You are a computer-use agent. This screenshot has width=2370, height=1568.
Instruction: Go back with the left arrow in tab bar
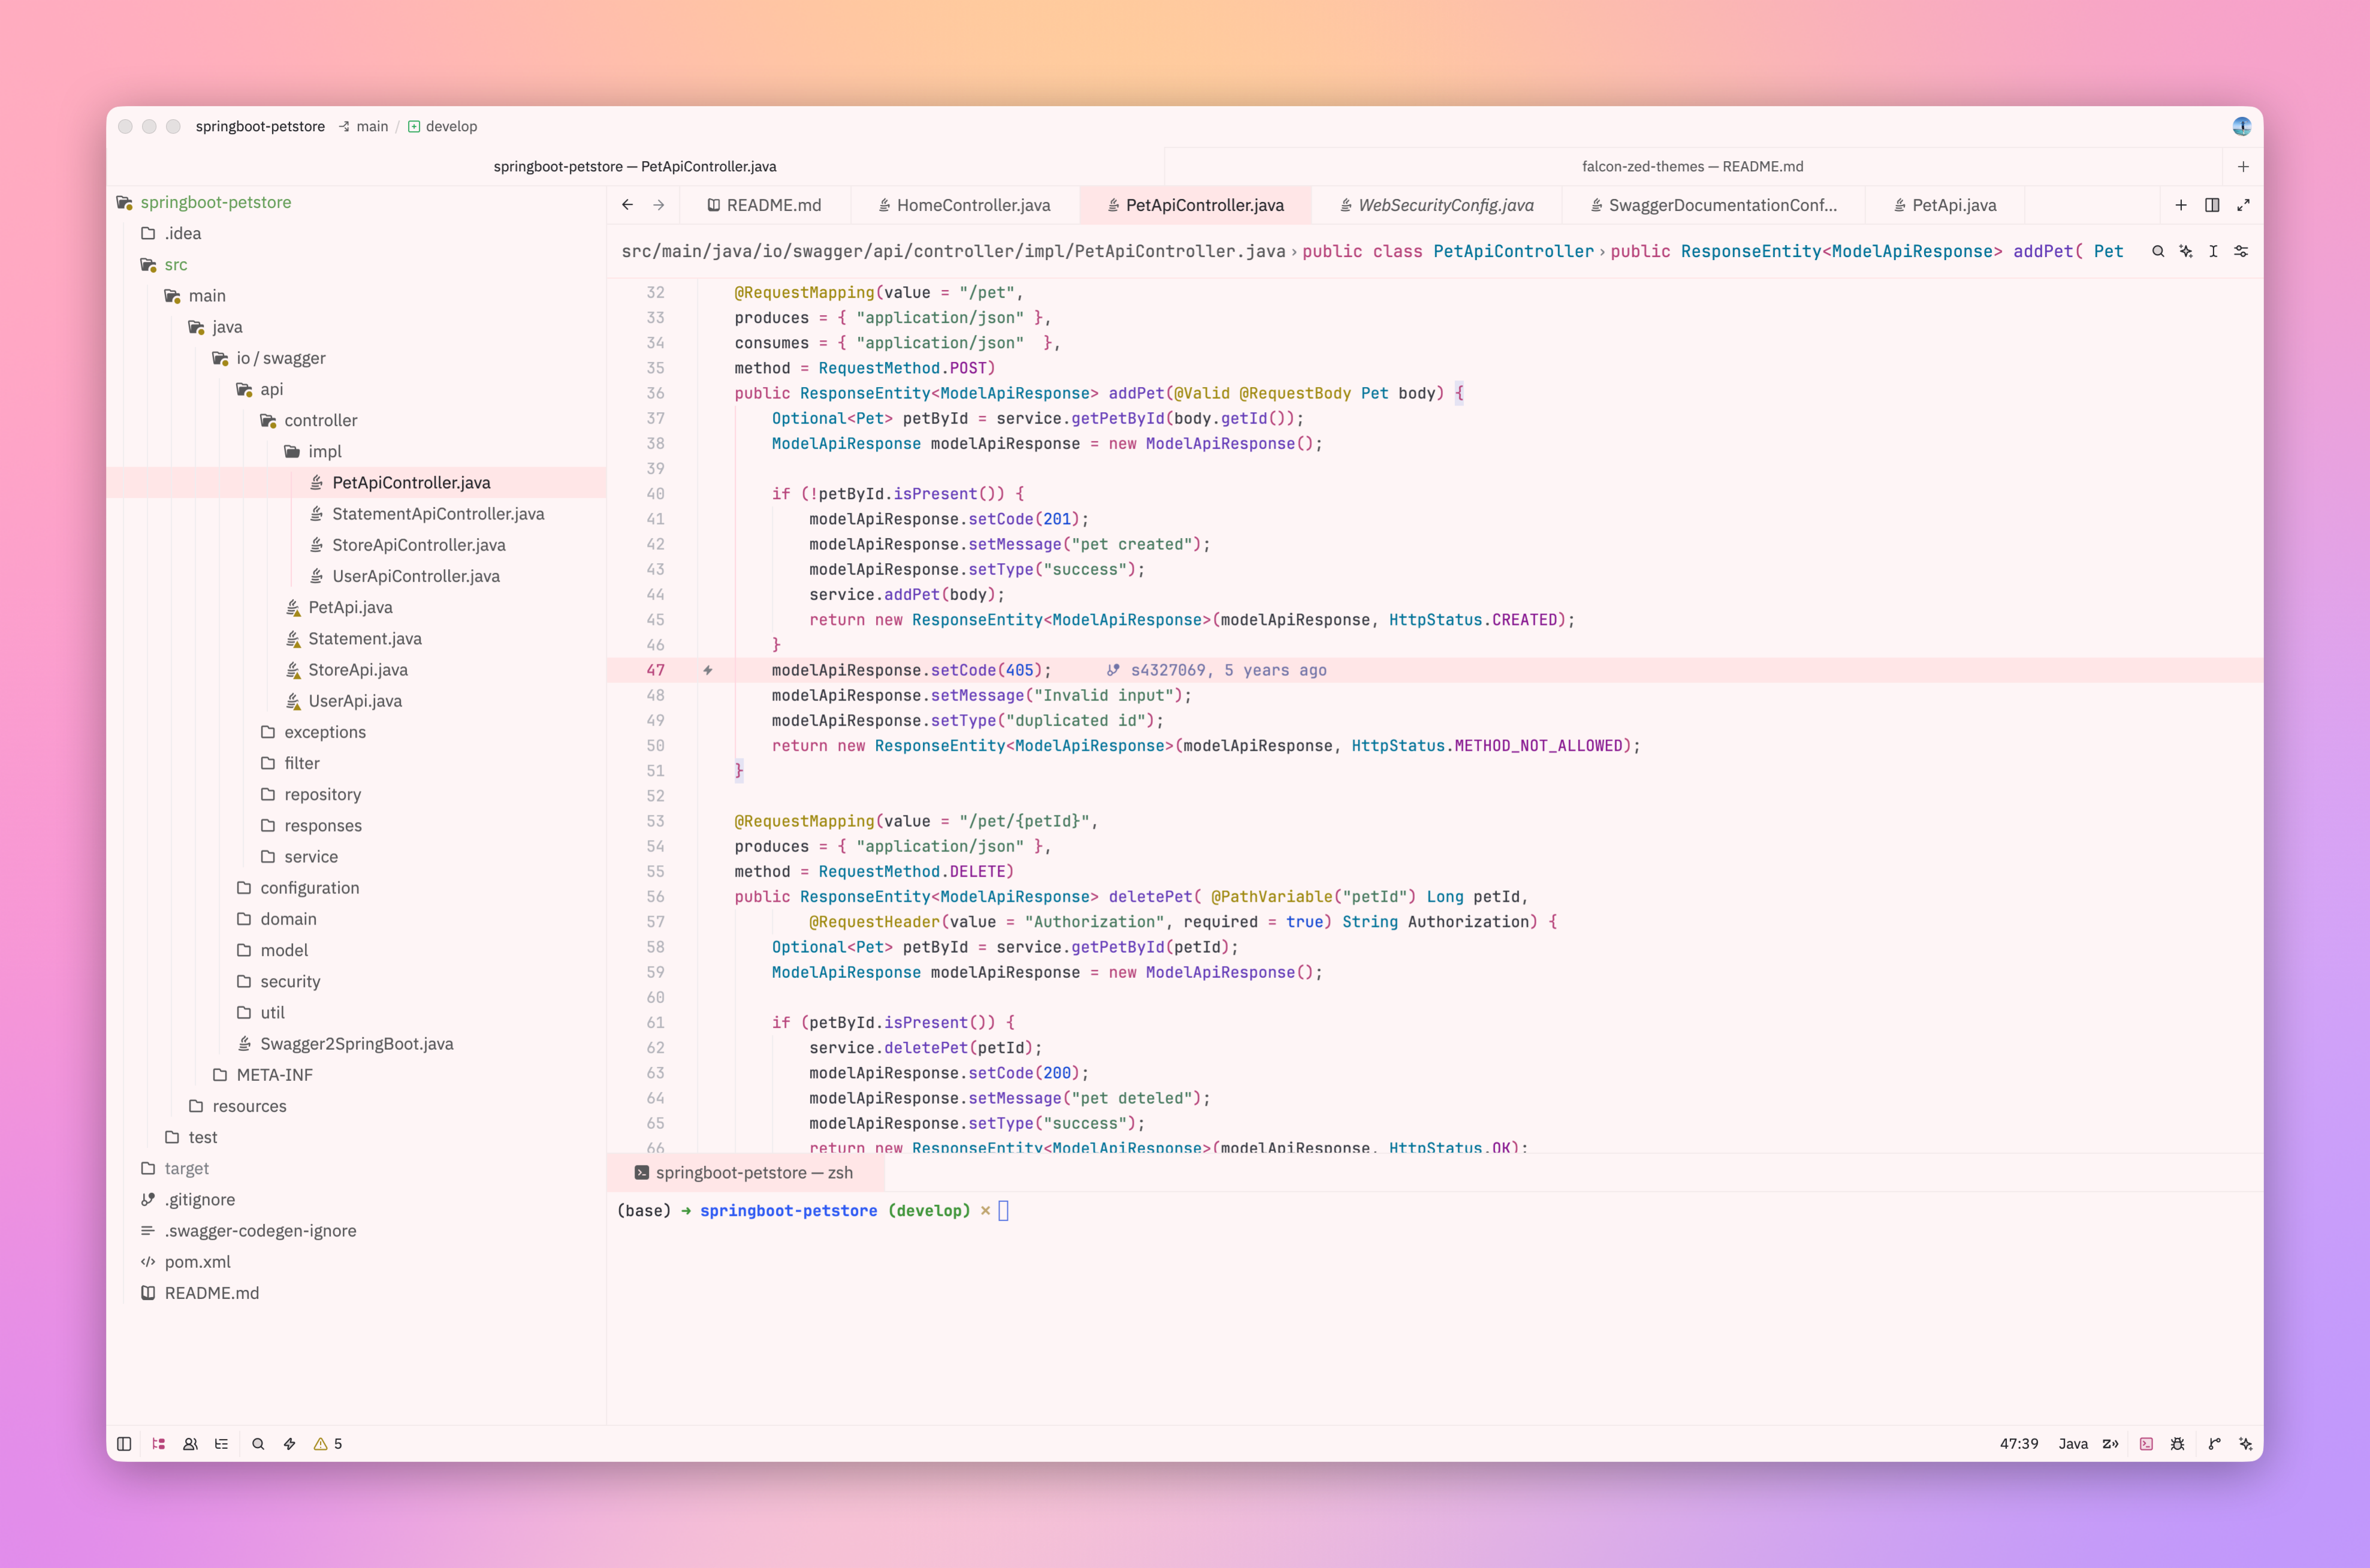point(627,205)
